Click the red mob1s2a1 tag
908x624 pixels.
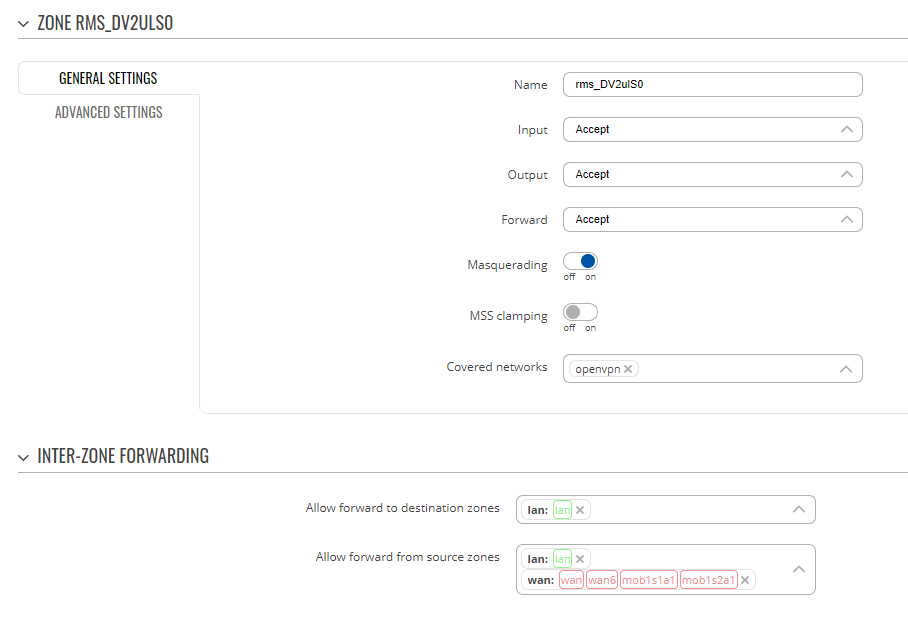click(709, 580)
